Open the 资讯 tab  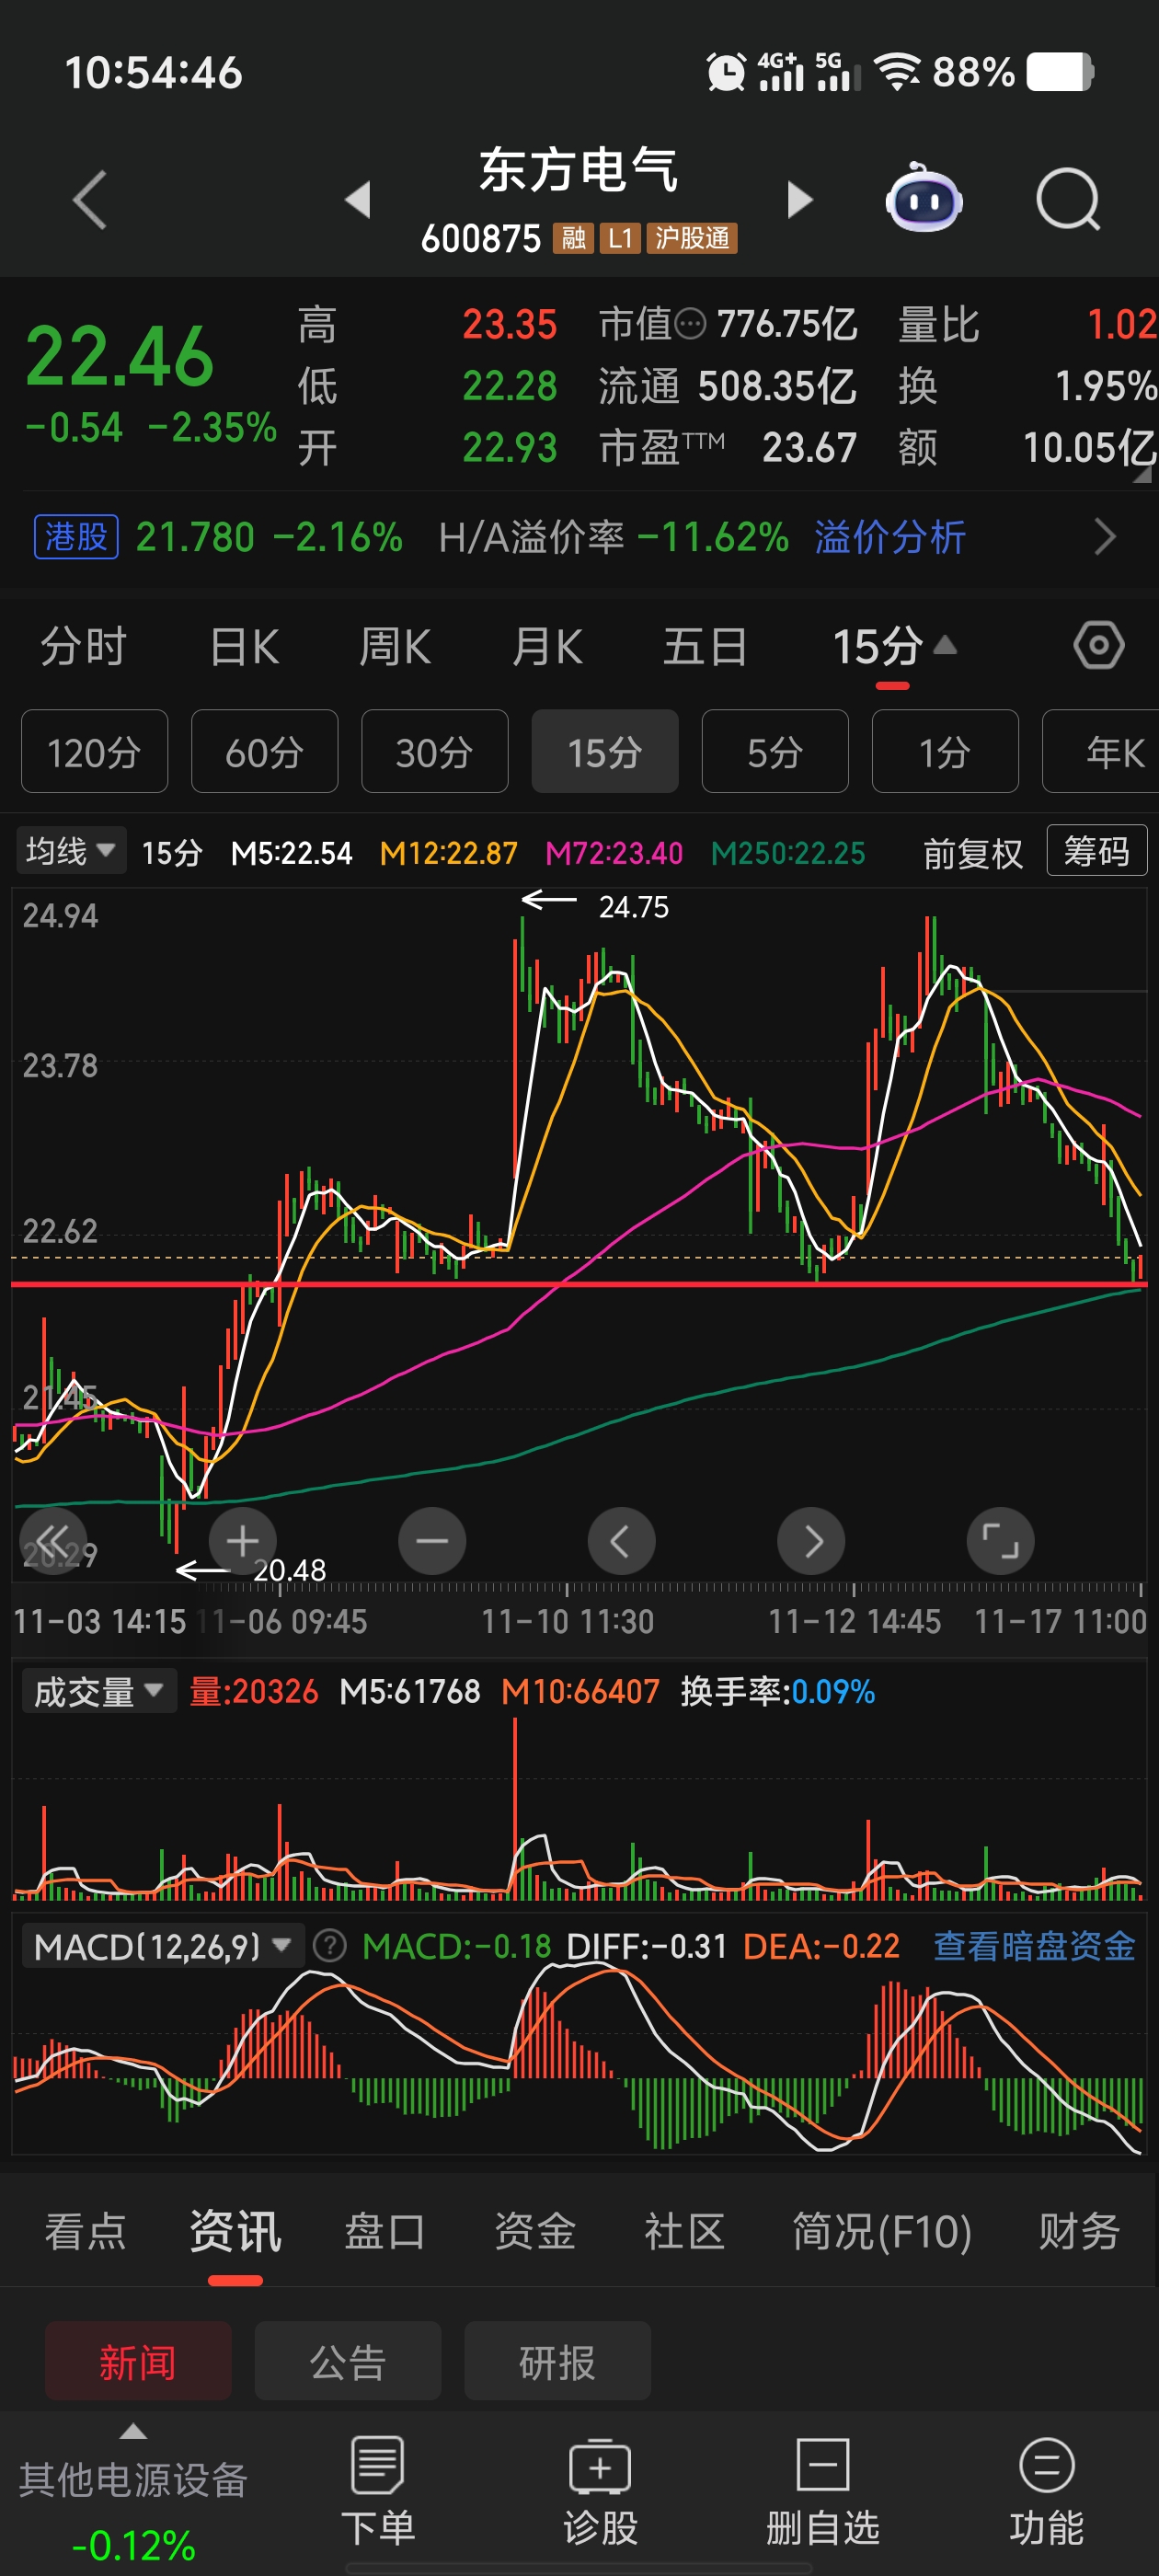pos(235,2231)
